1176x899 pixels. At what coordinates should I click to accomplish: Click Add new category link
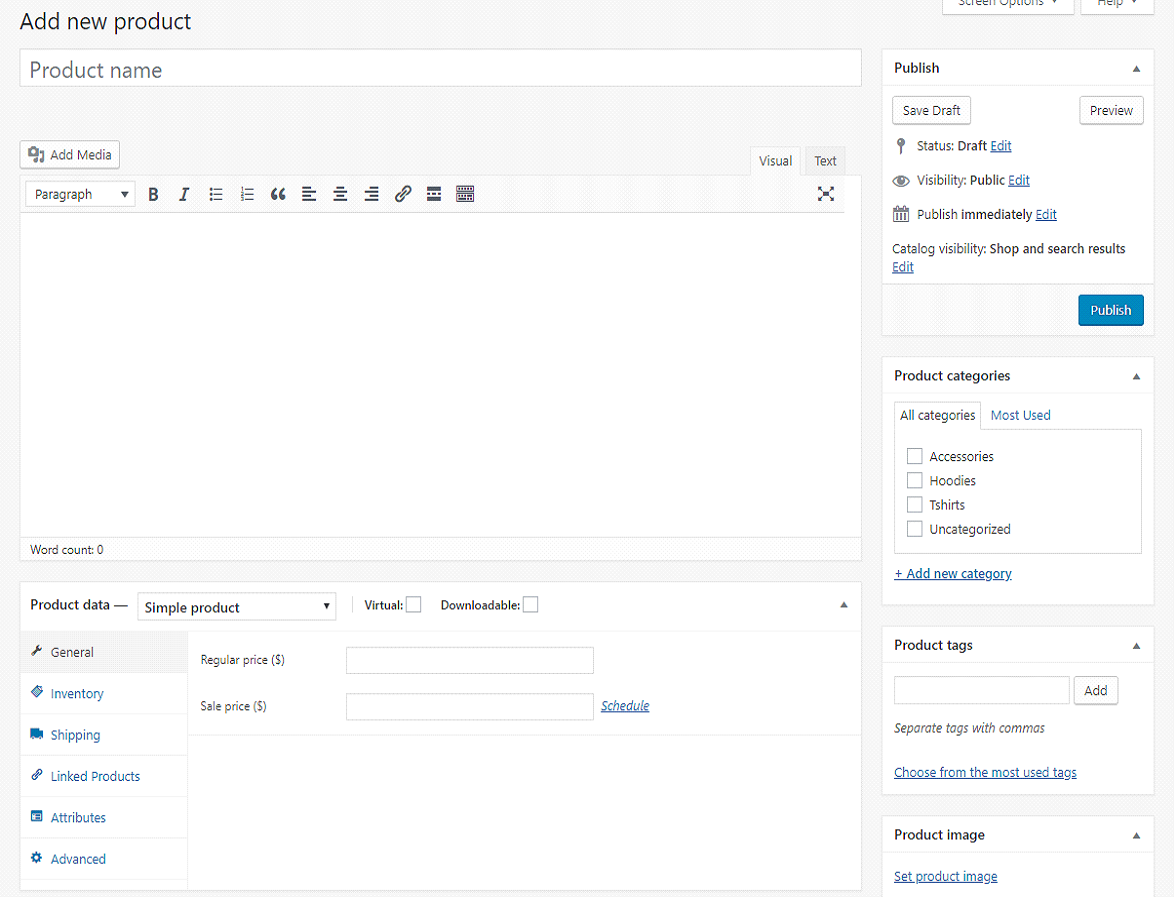pyautogui.click(x=952, y=574)
